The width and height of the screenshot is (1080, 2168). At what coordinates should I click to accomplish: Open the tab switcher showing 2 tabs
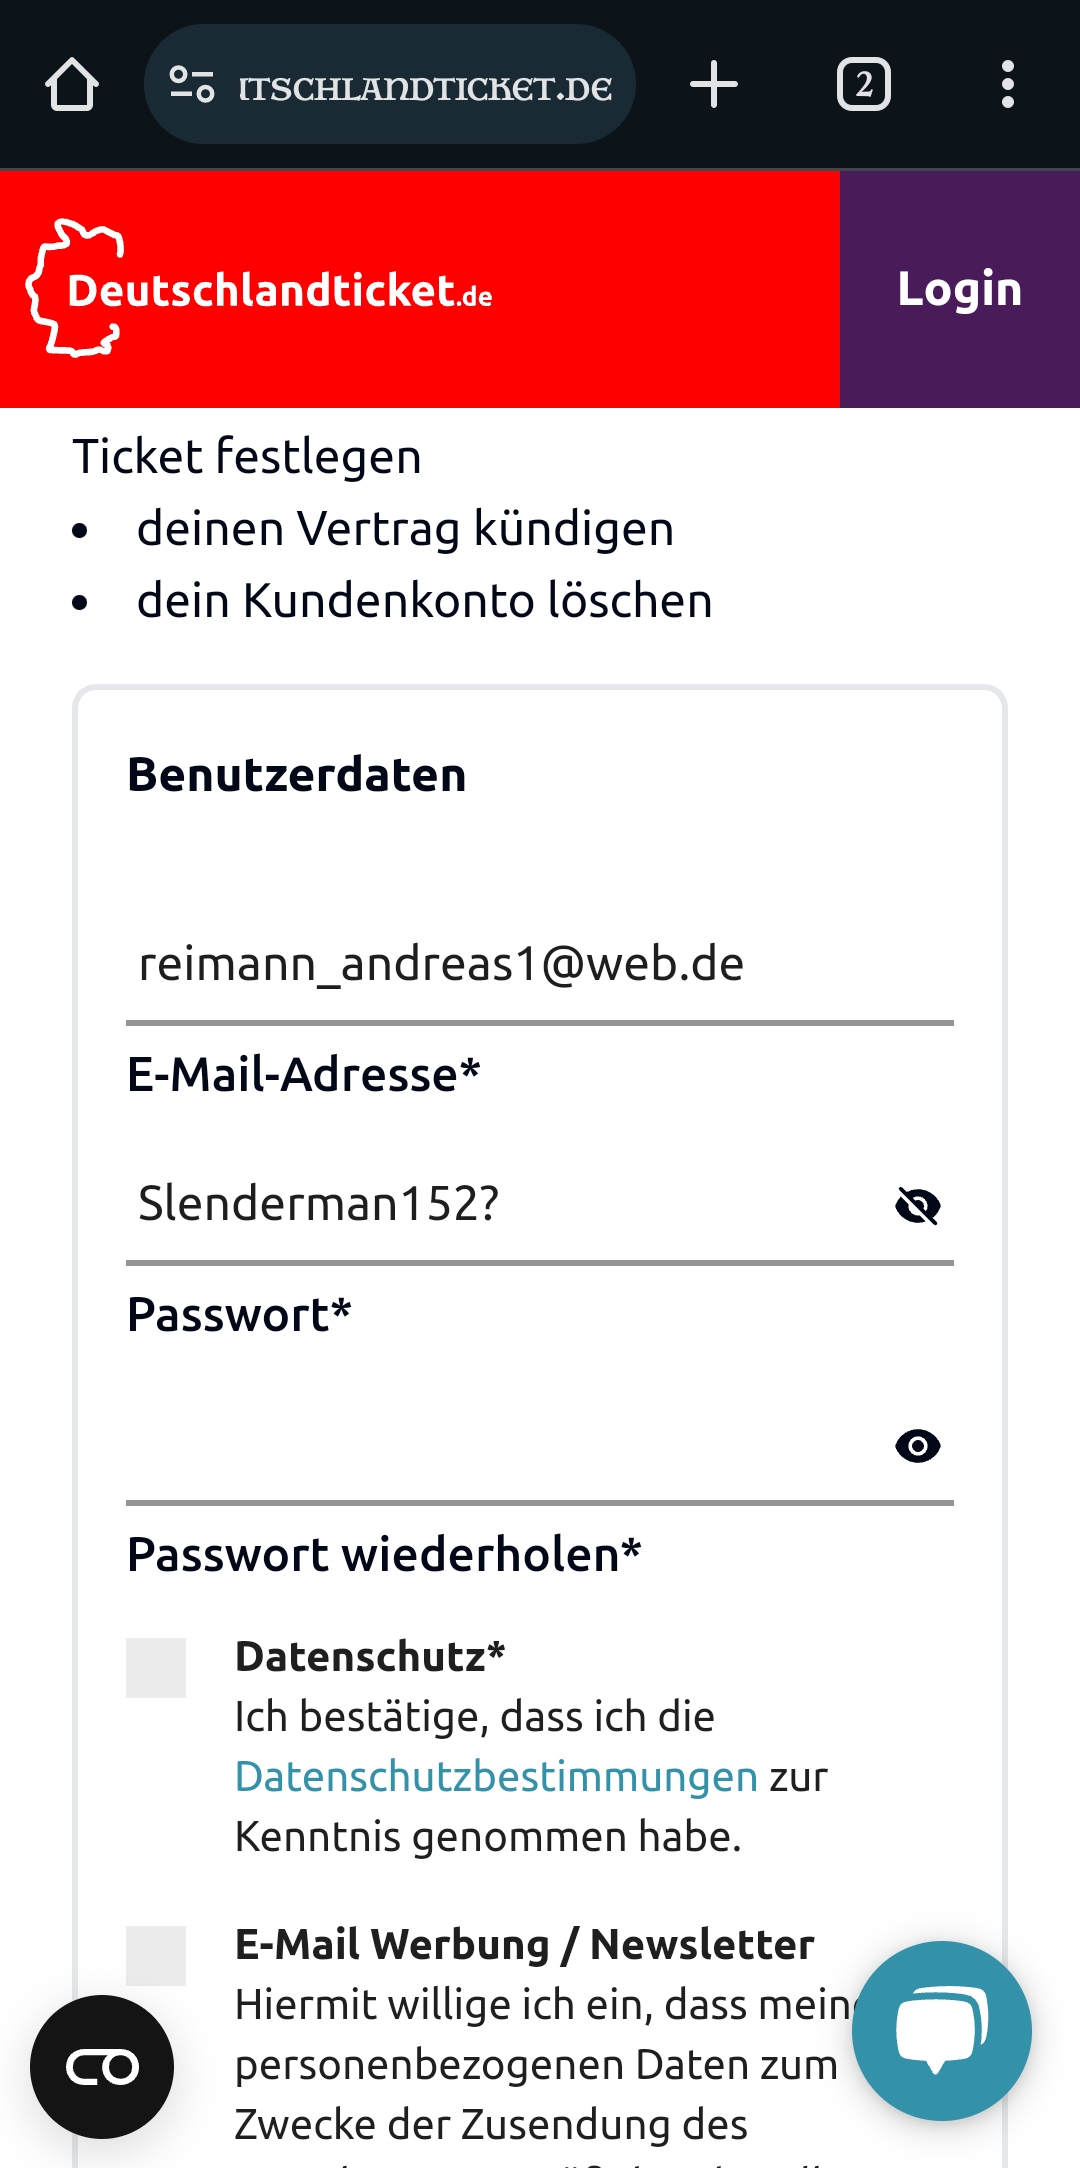[x=864, y=84]
